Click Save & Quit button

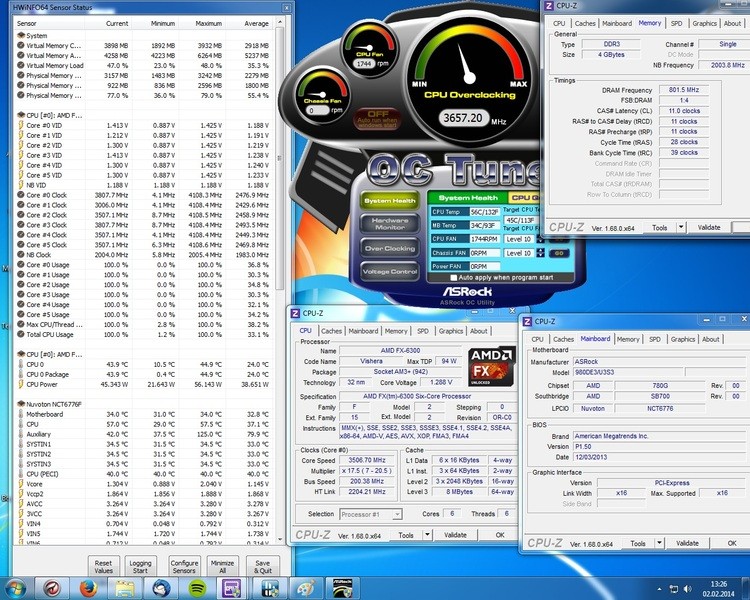pos(263,567)
